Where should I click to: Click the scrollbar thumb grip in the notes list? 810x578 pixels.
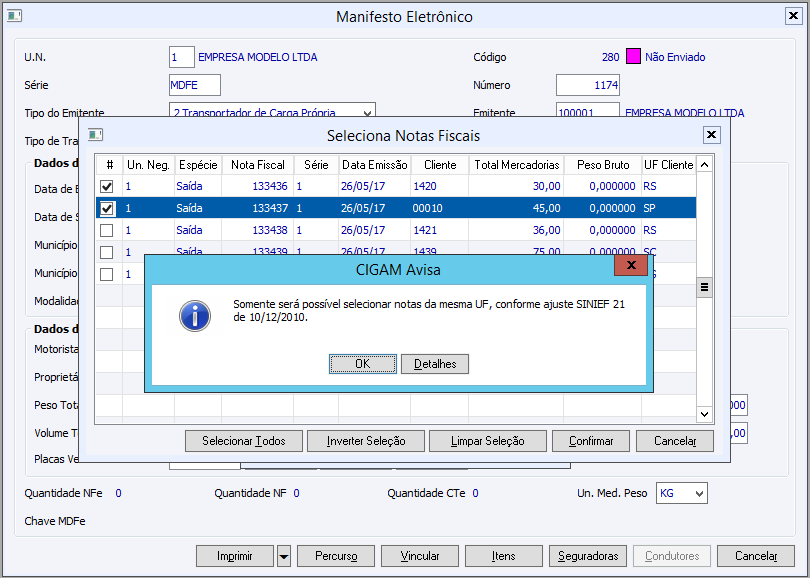704,287
